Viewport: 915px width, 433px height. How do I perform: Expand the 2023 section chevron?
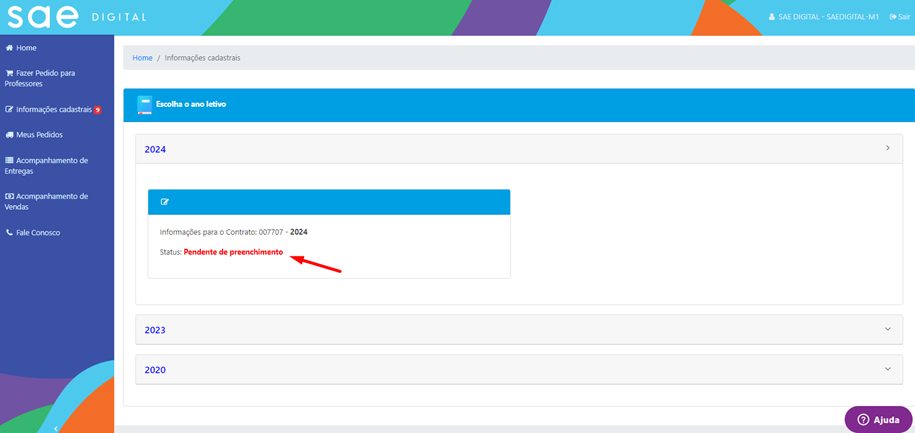click(x=887, y=329)
